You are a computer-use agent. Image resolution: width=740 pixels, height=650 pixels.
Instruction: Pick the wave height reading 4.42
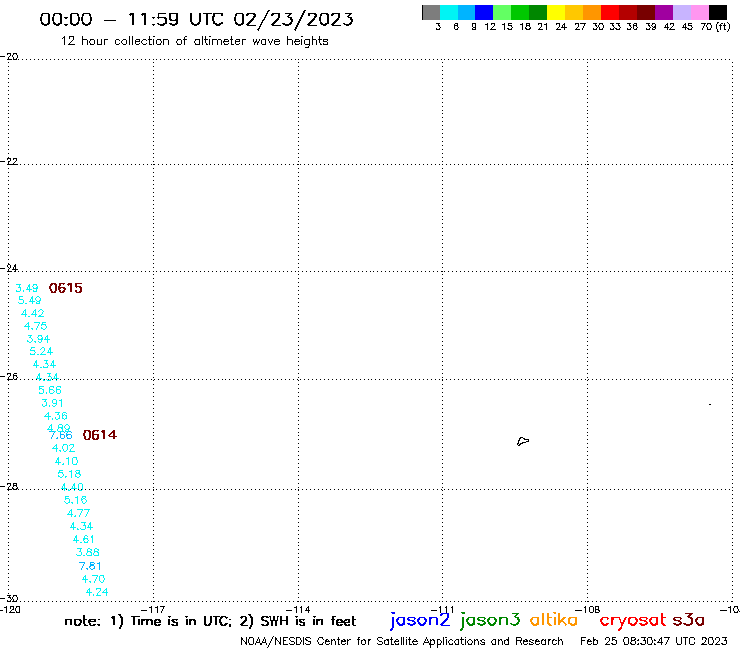point(33,313)
